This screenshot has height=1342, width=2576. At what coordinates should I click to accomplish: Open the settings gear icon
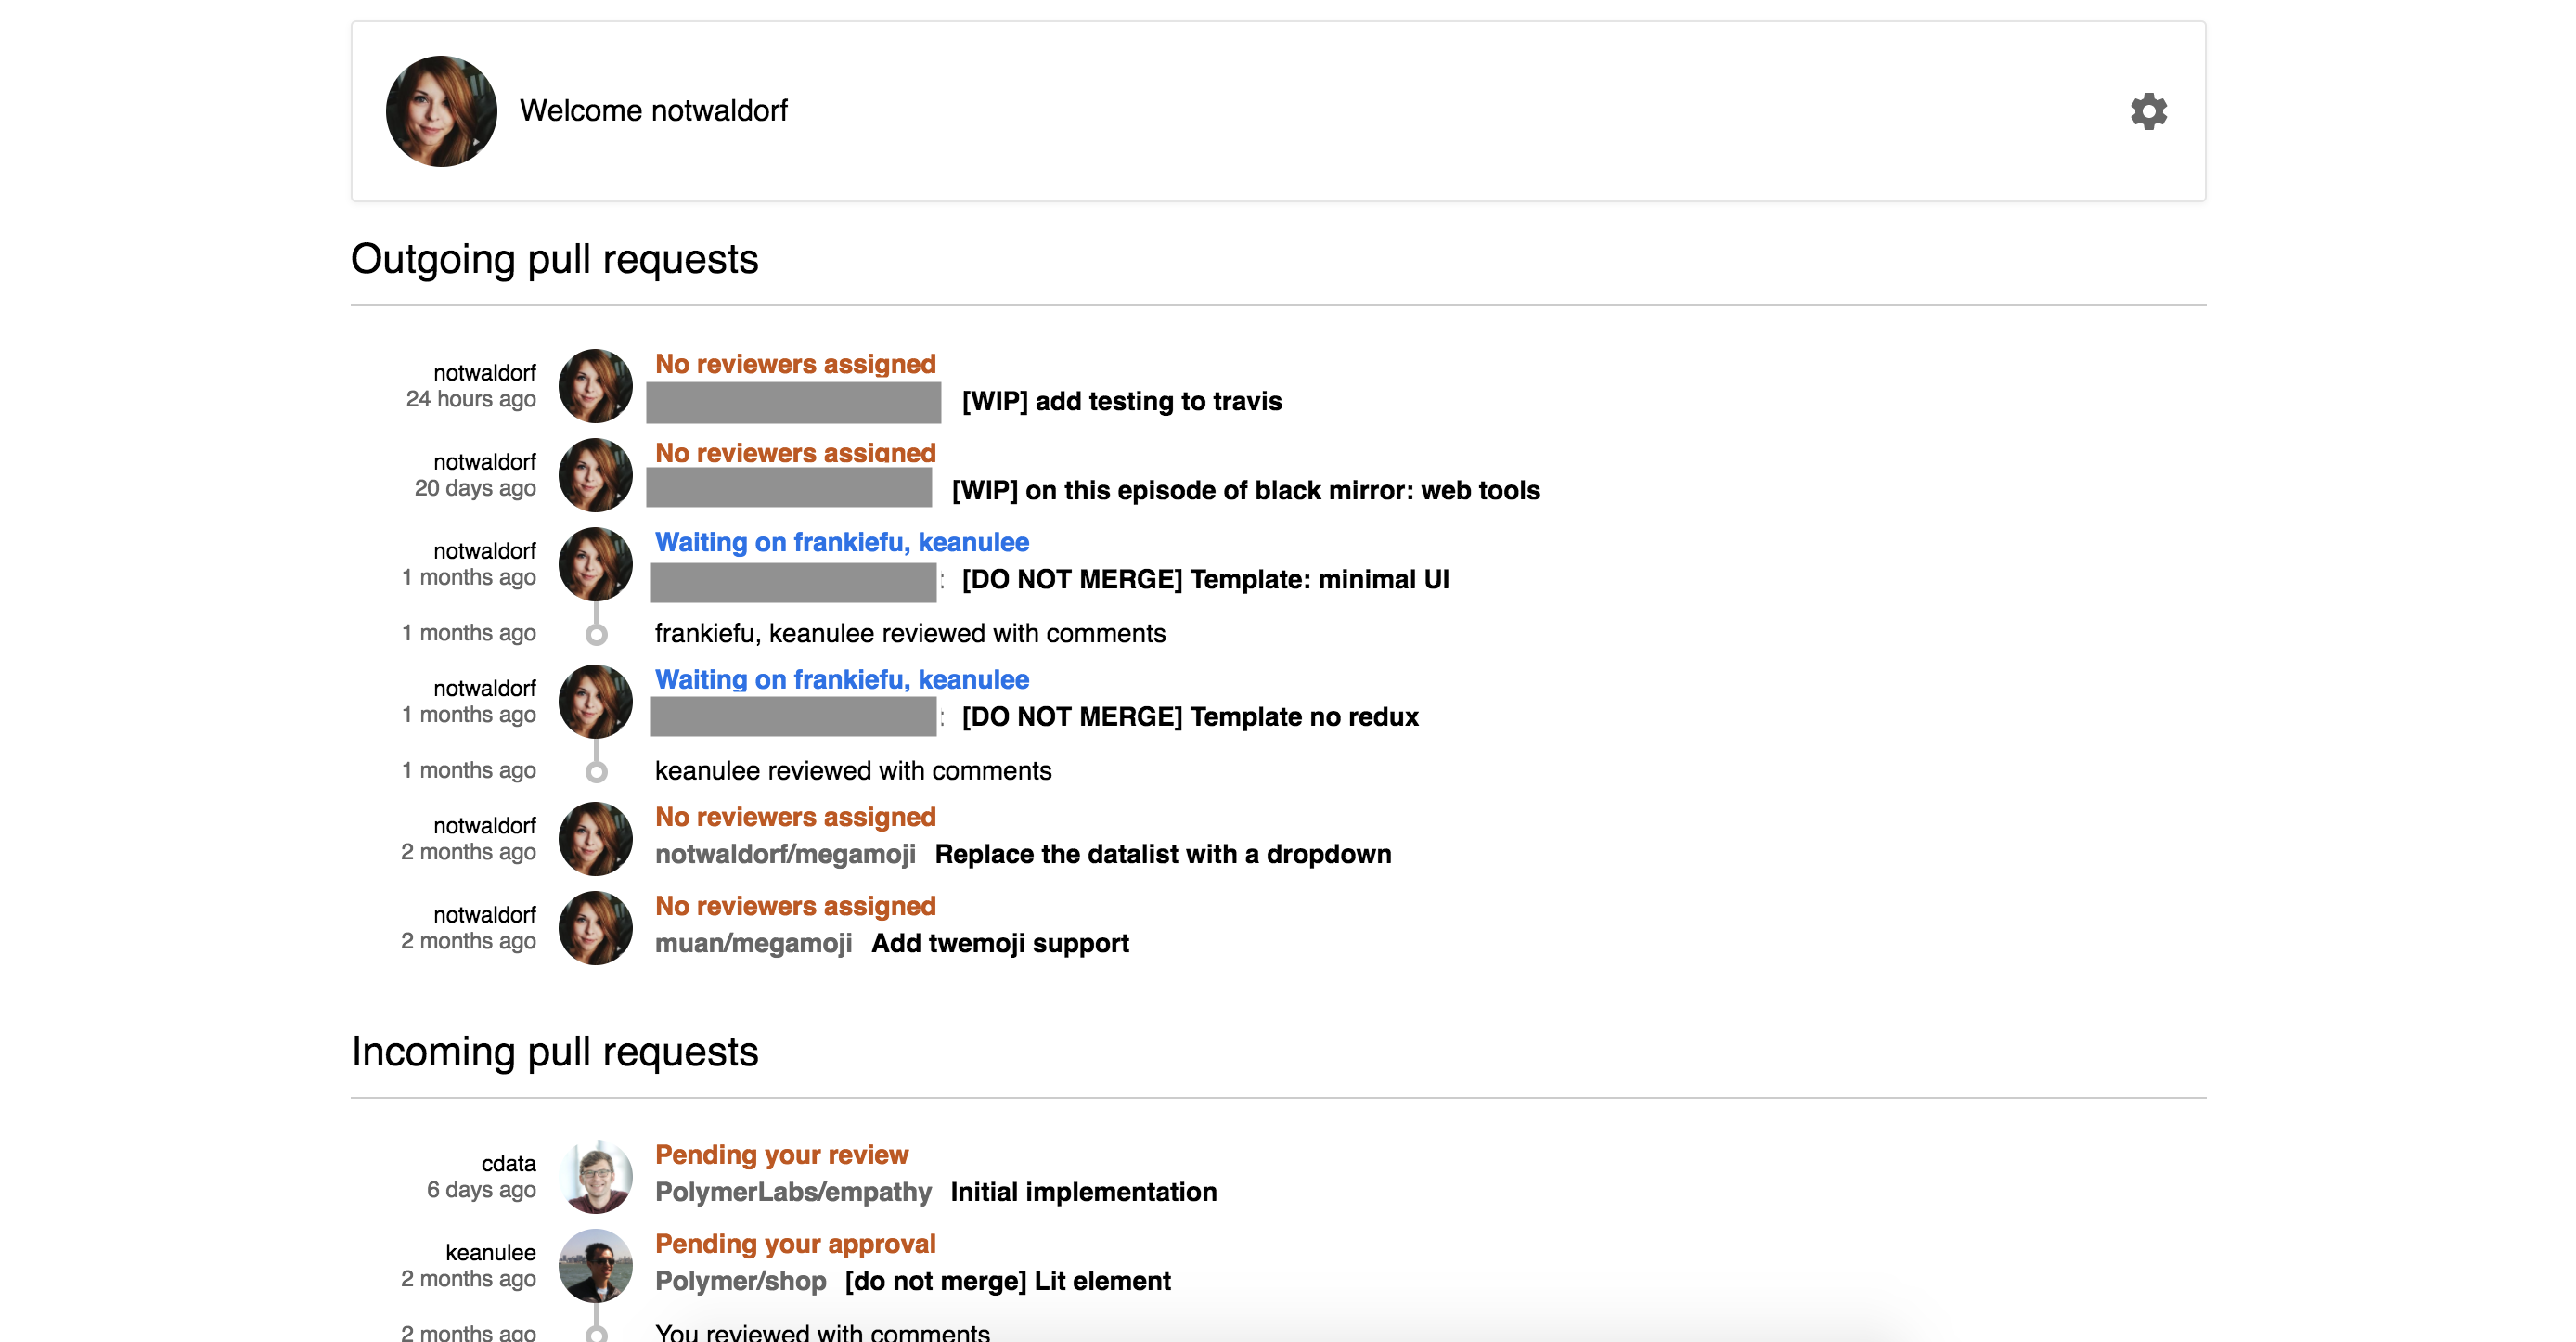point(2148,111)
